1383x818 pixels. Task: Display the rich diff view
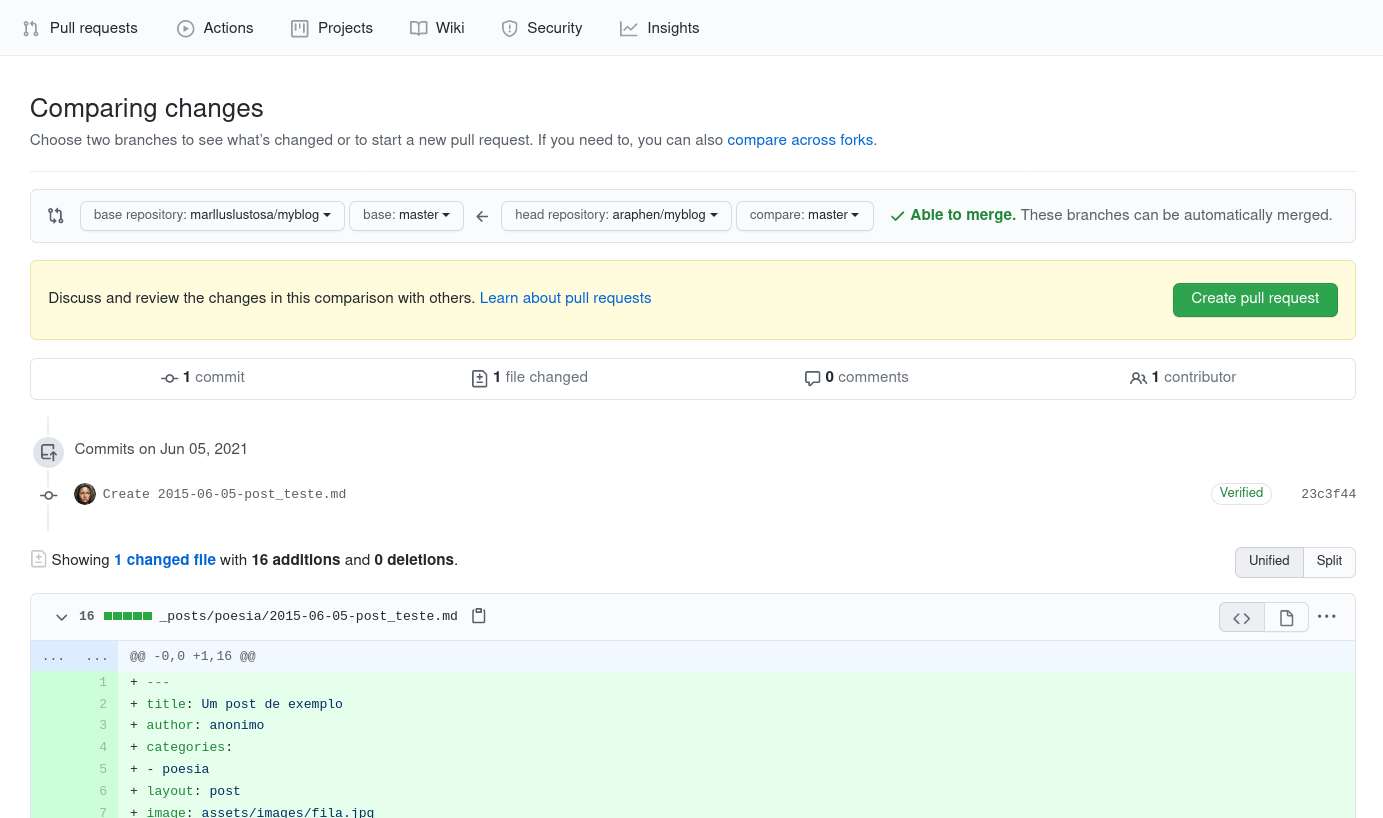pyautogui.click(x=1286, y=618)
